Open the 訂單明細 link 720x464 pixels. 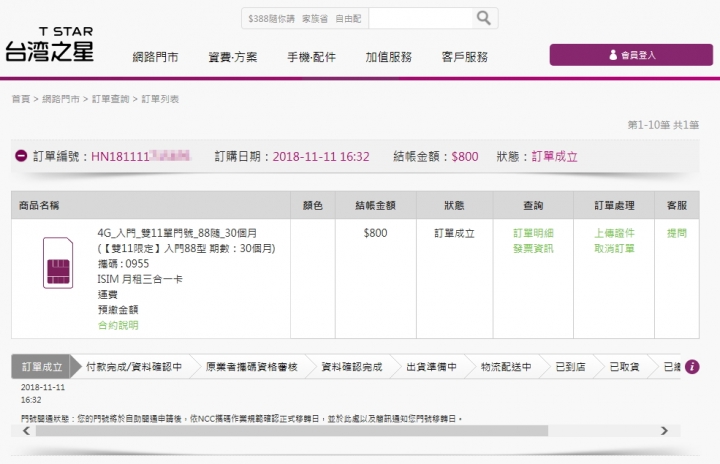533,233
